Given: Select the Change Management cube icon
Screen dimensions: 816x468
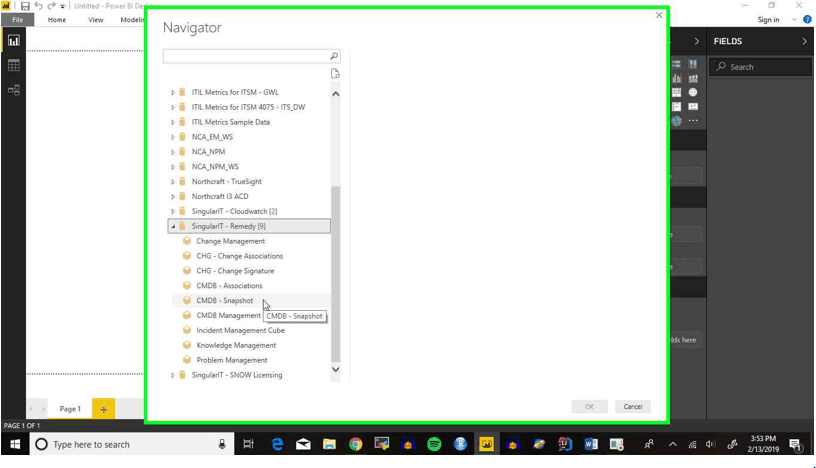Looking at the screenshot, I should point(187,241).
